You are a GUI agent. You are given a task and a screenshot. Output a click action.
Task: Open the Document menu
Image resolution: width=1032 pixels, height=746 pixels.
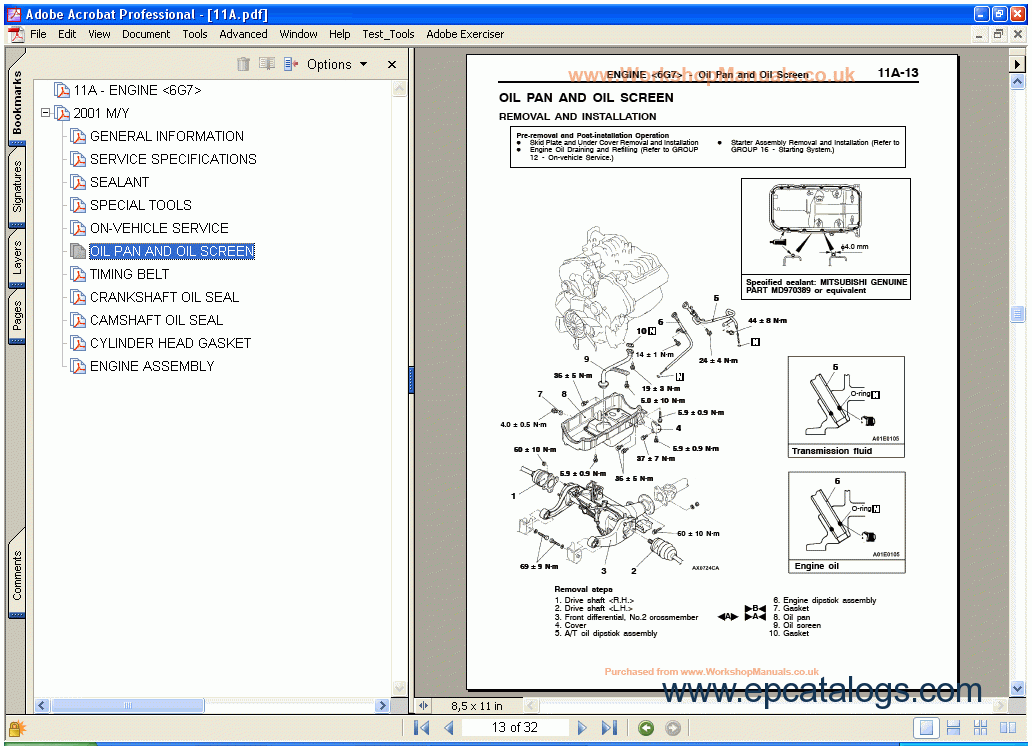click(146, 34)
